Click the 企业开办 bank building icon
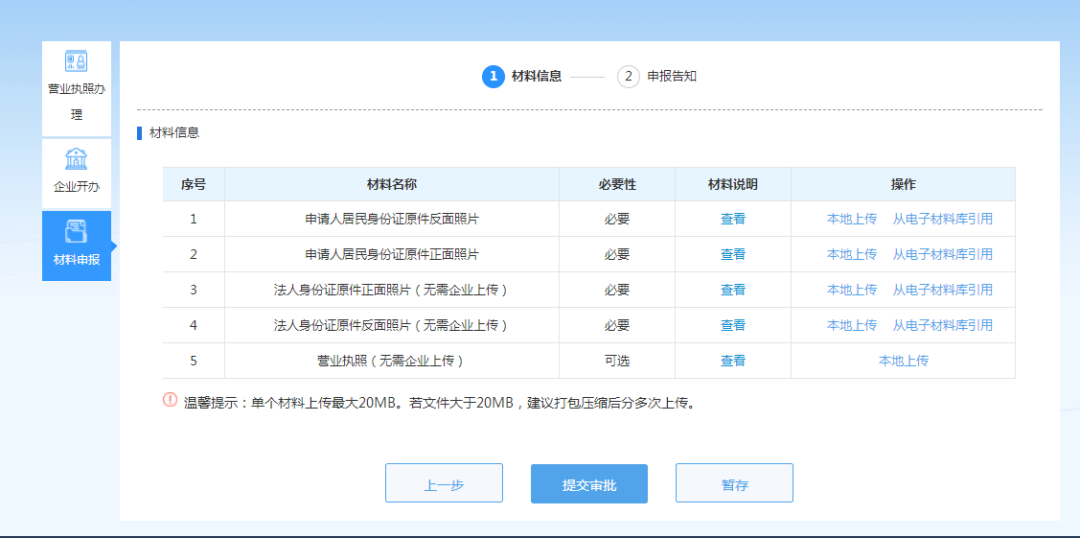 point(76,159)
